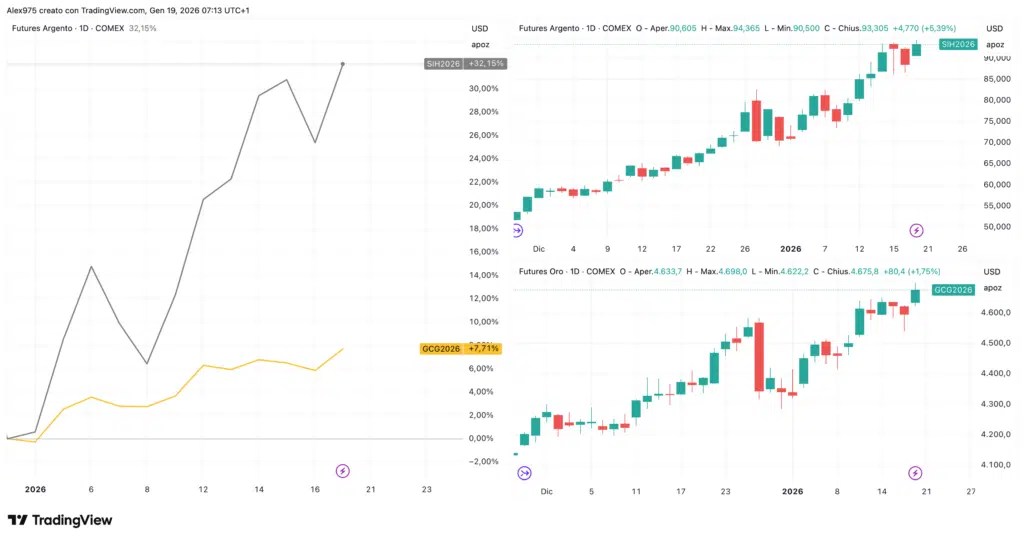Click the 'Futures Argento · 1D · COMEX' title of the candlestick chart

click(x=575, y=29)
